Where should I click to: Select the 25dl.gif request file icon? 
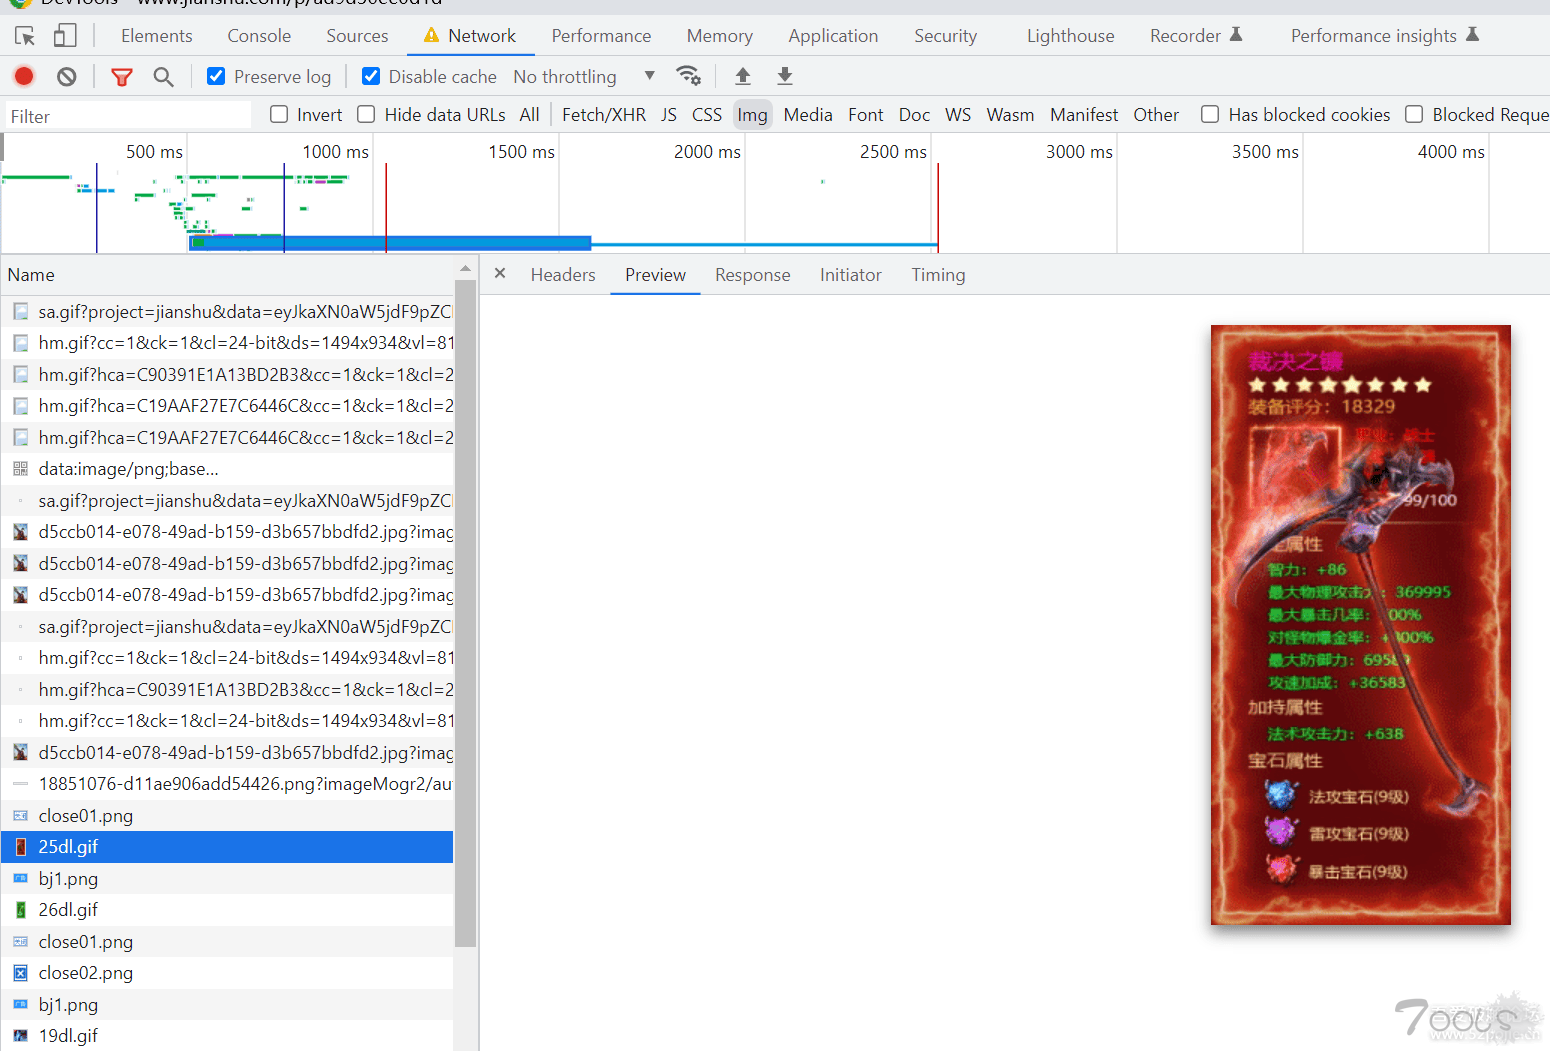tap(20, 847)
